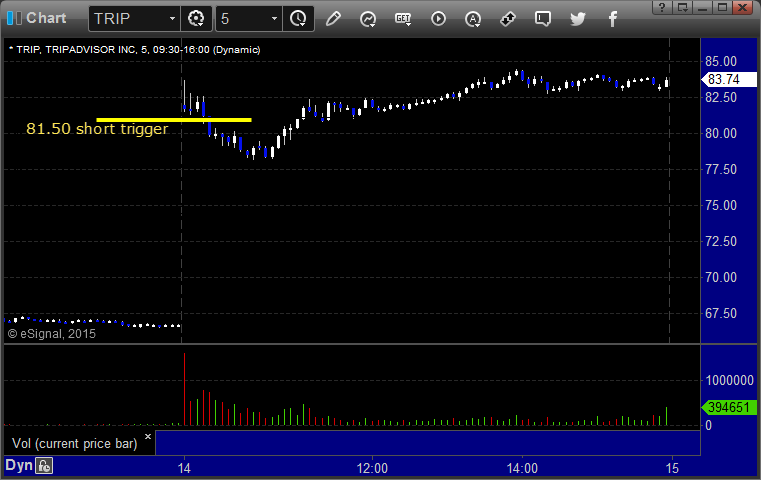Open the time template clock dropdown
761x480 pixels.
298,19
